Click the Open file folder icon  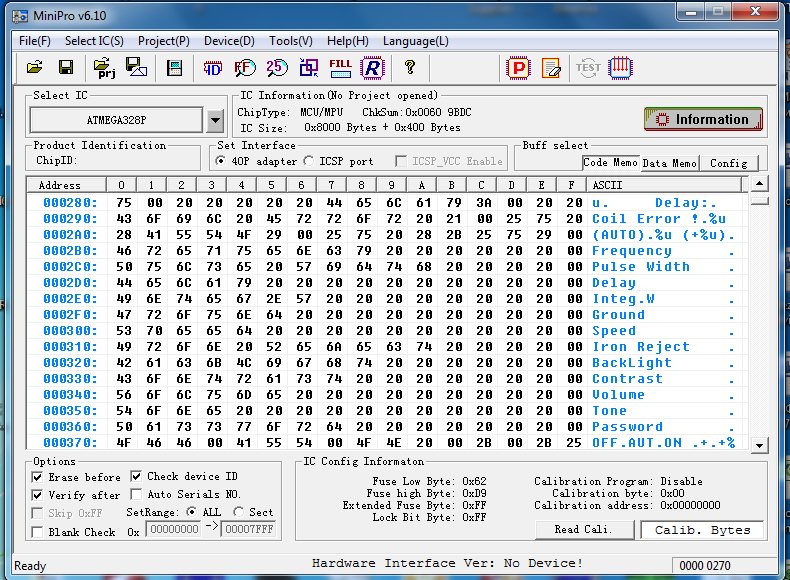(x=34, y=67)
